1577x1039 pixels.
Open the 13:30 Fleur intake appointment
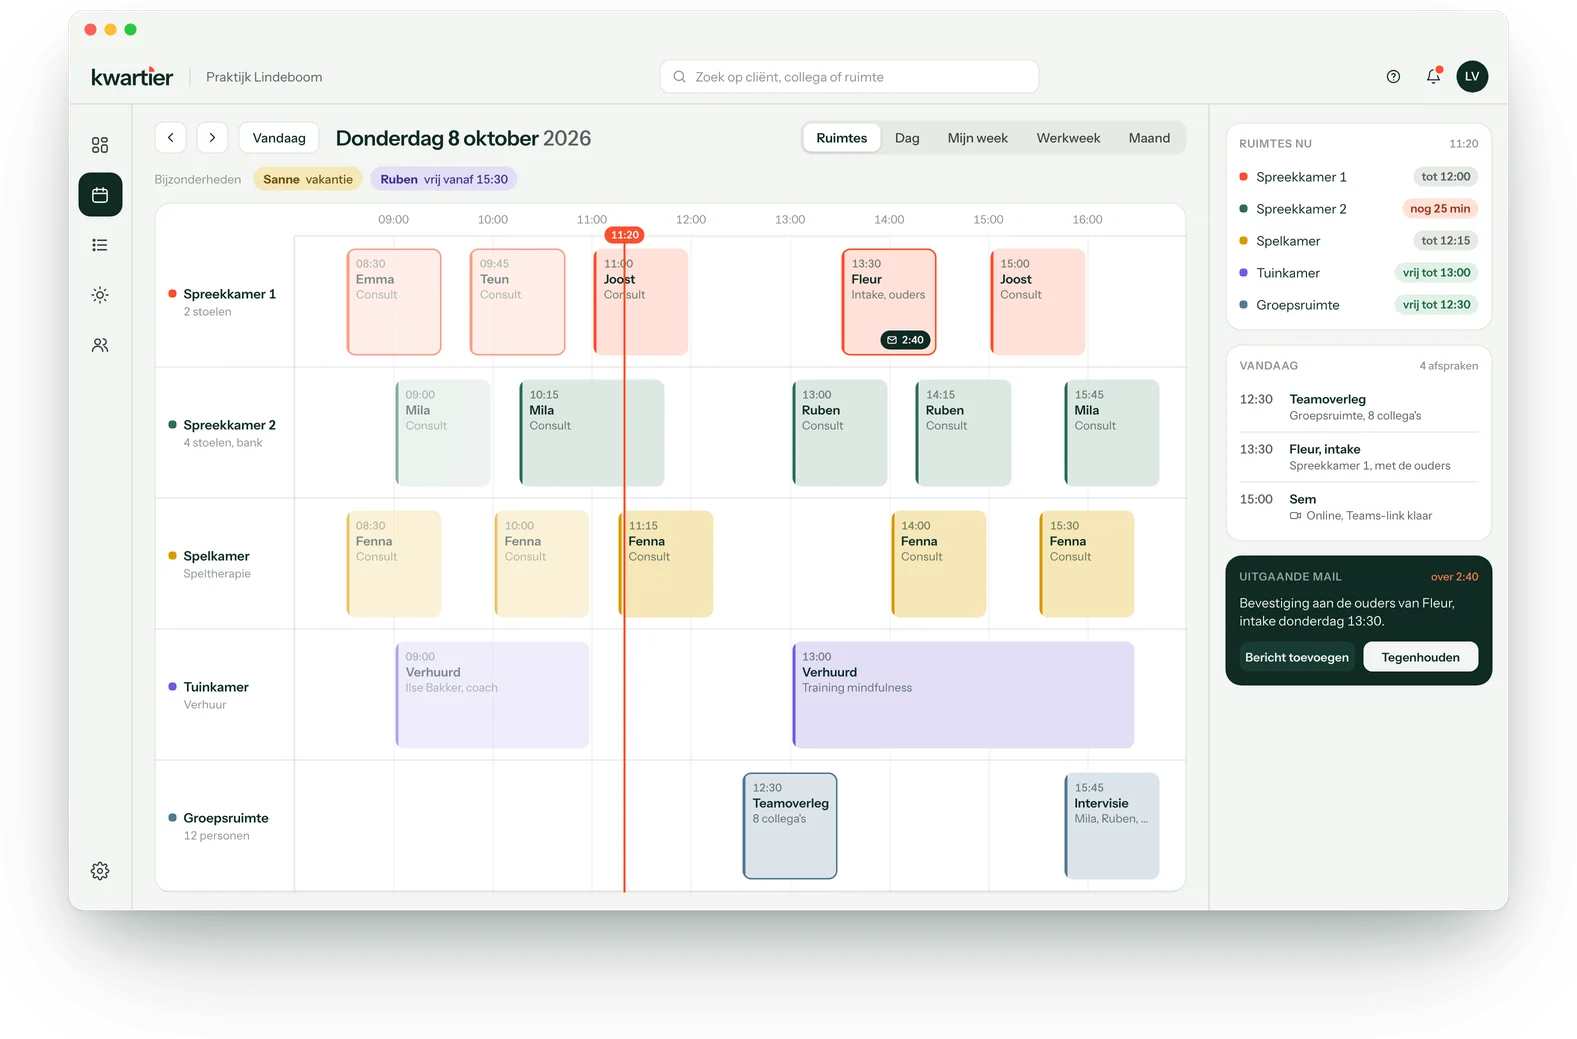tap(889, 302)
